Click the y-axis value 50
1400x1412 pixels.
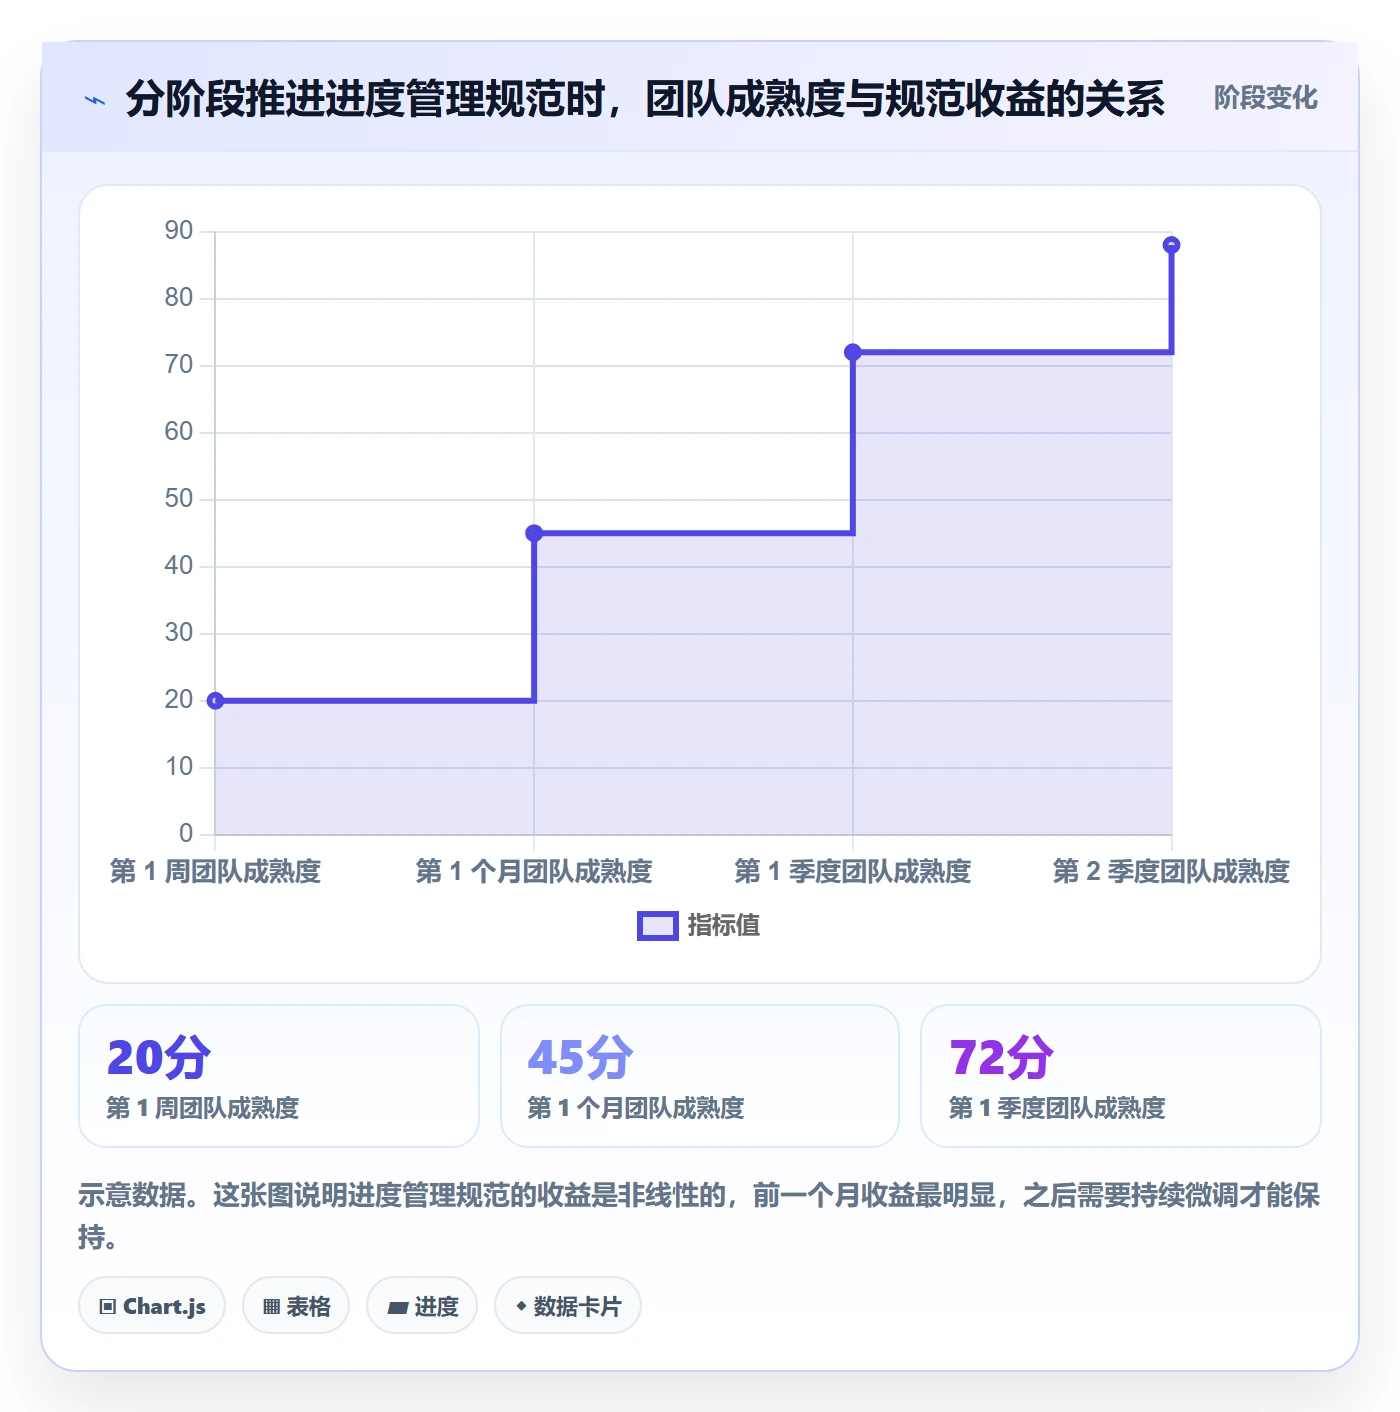pyautogui.click(x=179, y=499)
